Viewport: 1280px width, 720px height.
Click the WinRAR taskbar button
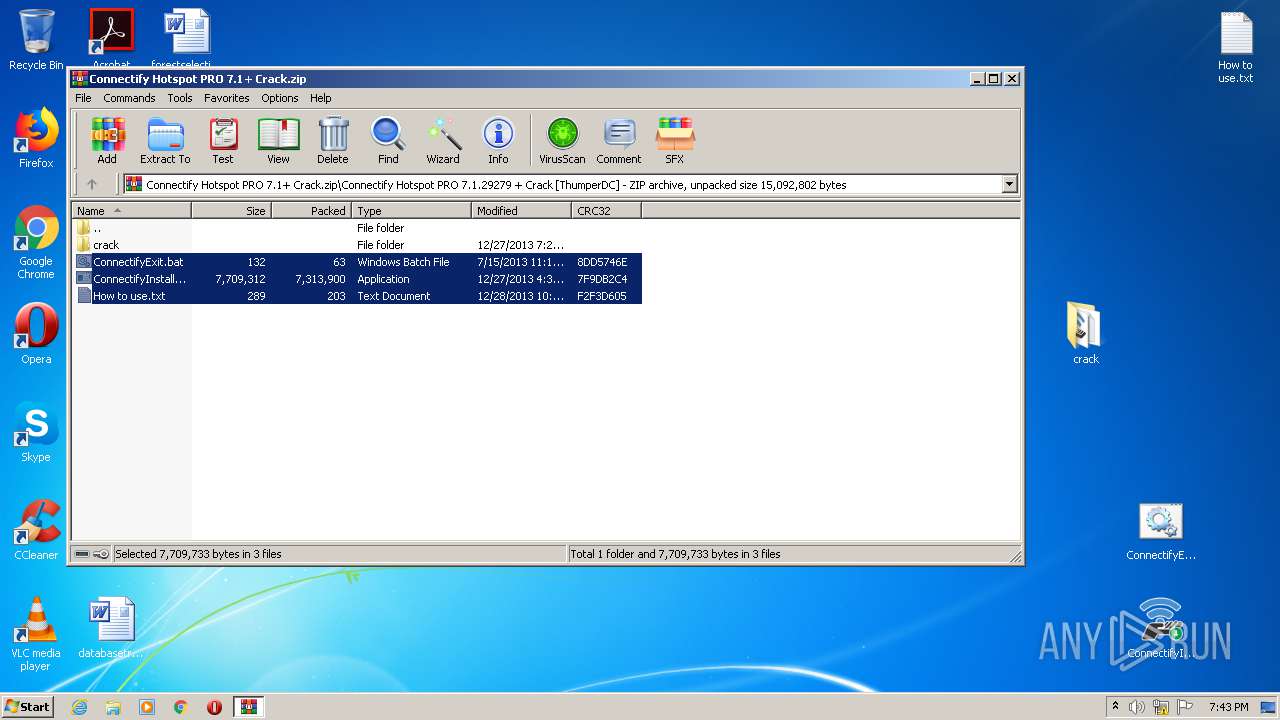tap(249, 707)
